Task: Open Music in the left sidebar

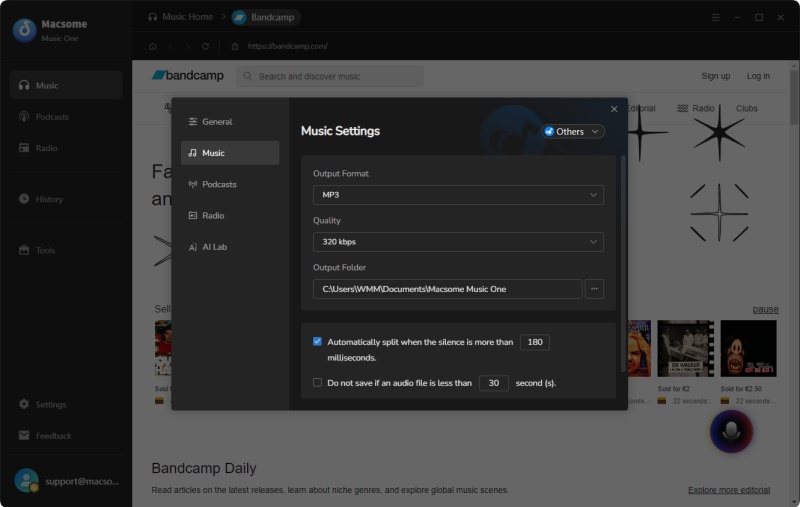Action: tap(66, 85)
